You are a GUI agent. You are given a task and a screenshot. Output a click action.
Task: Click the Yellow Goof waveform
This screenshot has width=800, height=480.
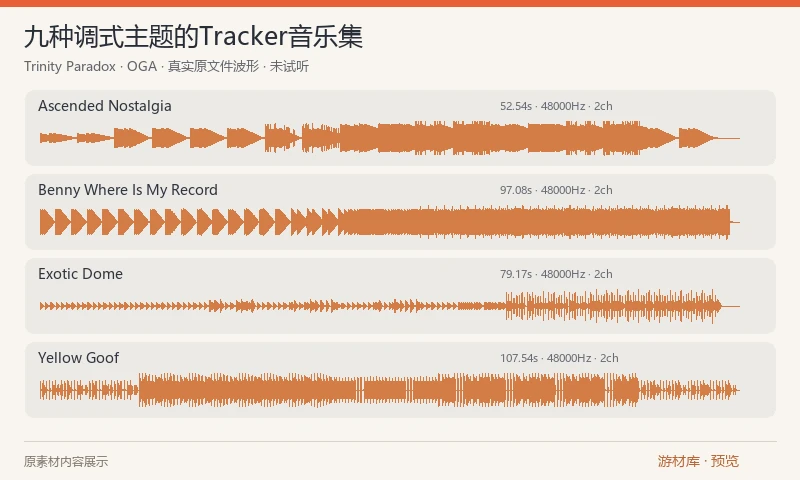(x=390, y=390)
